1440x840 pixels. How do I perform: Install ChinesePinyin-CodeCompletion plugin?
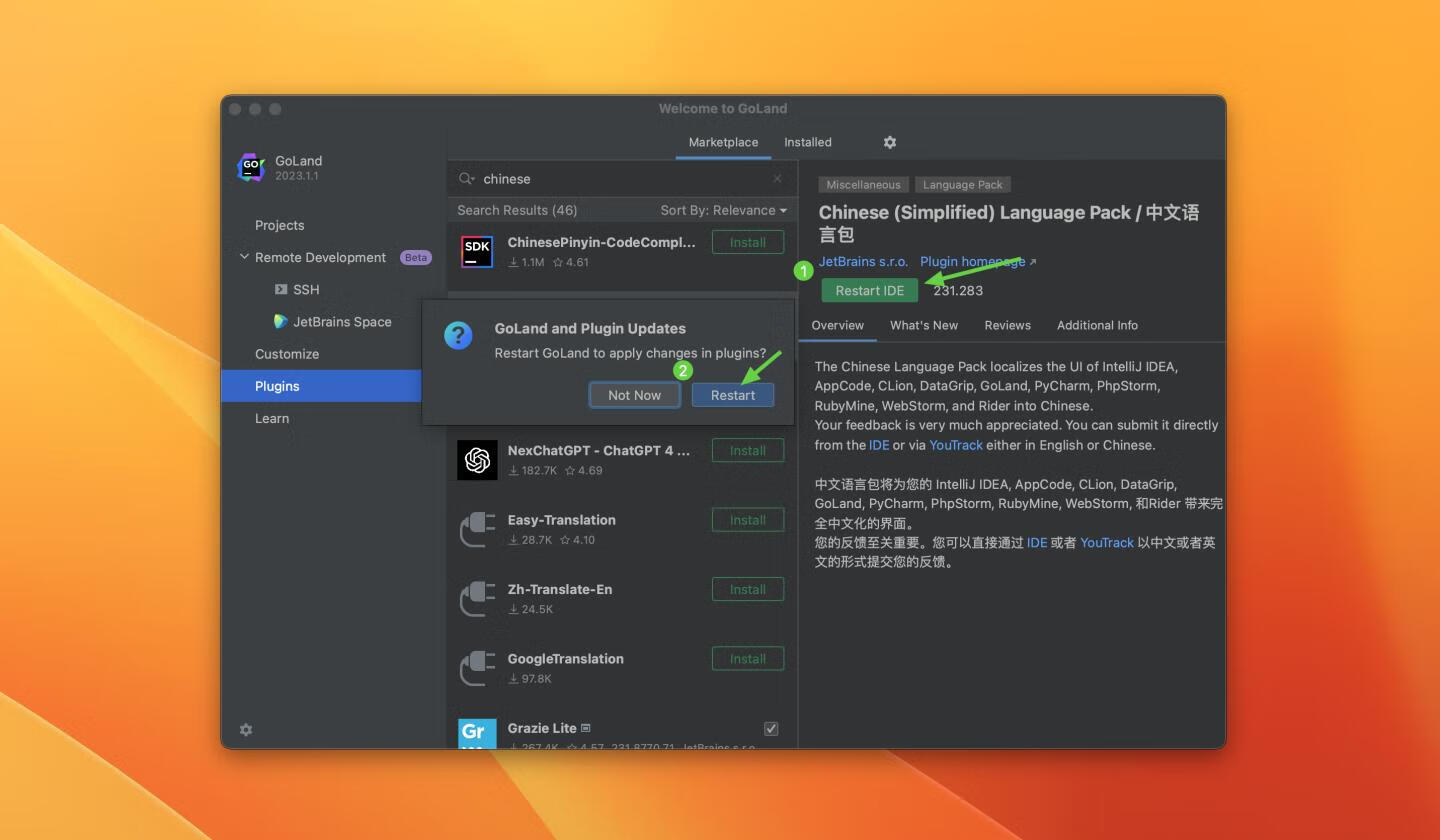pos(748,242)
